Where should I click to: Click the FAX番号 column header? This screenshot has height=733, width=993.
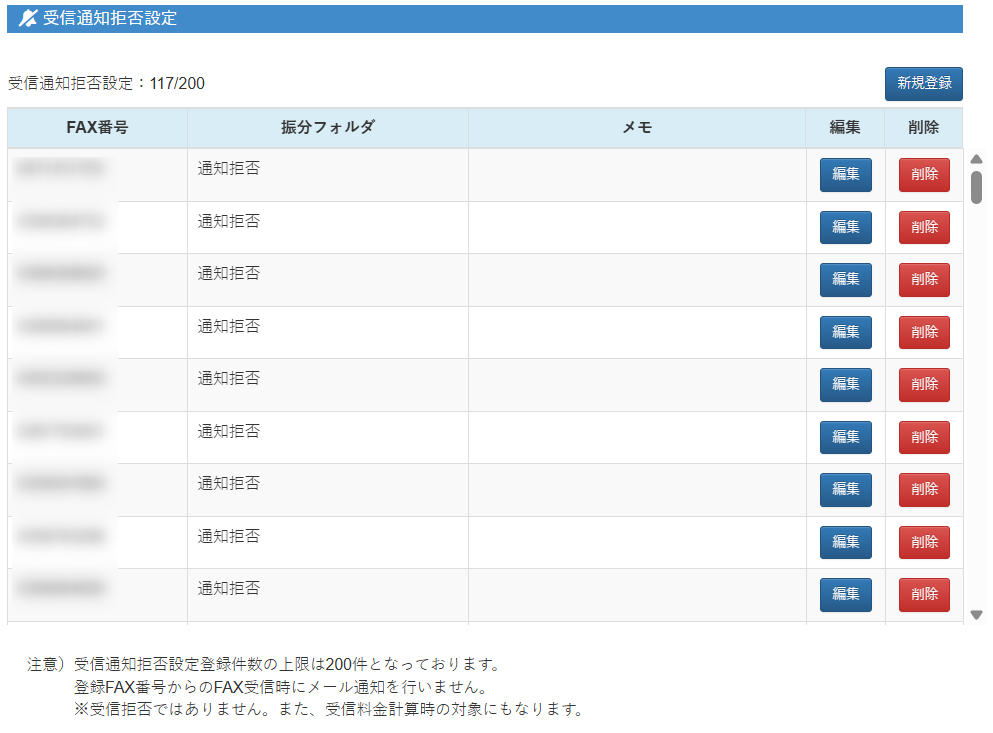[x=98, y=127]
